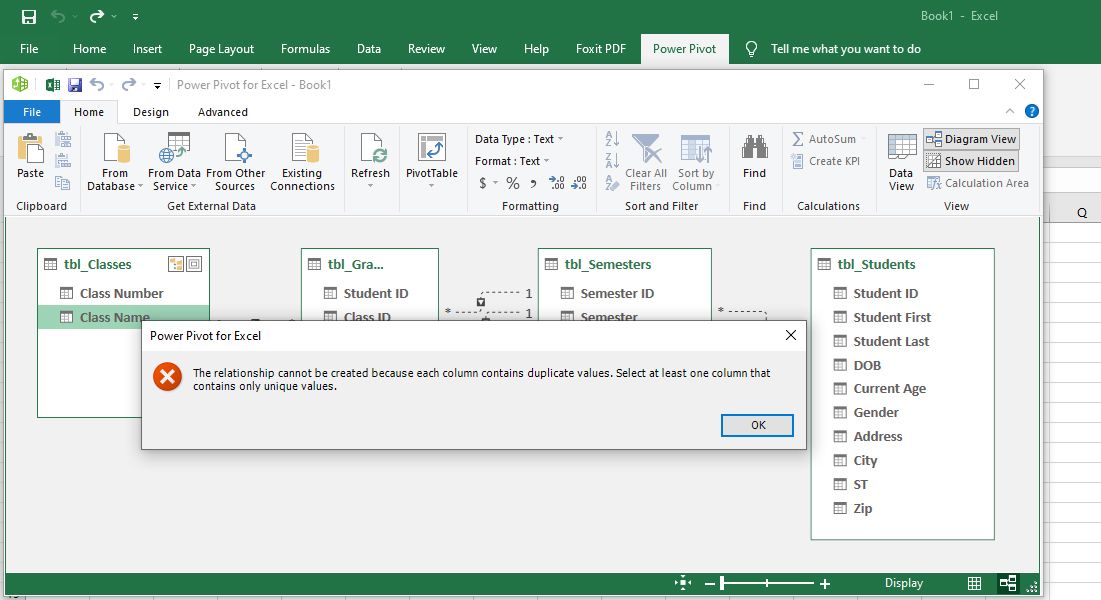Toggle Diagram View button
Viewport: 1101px width, 600px height.
coord(970,139)
